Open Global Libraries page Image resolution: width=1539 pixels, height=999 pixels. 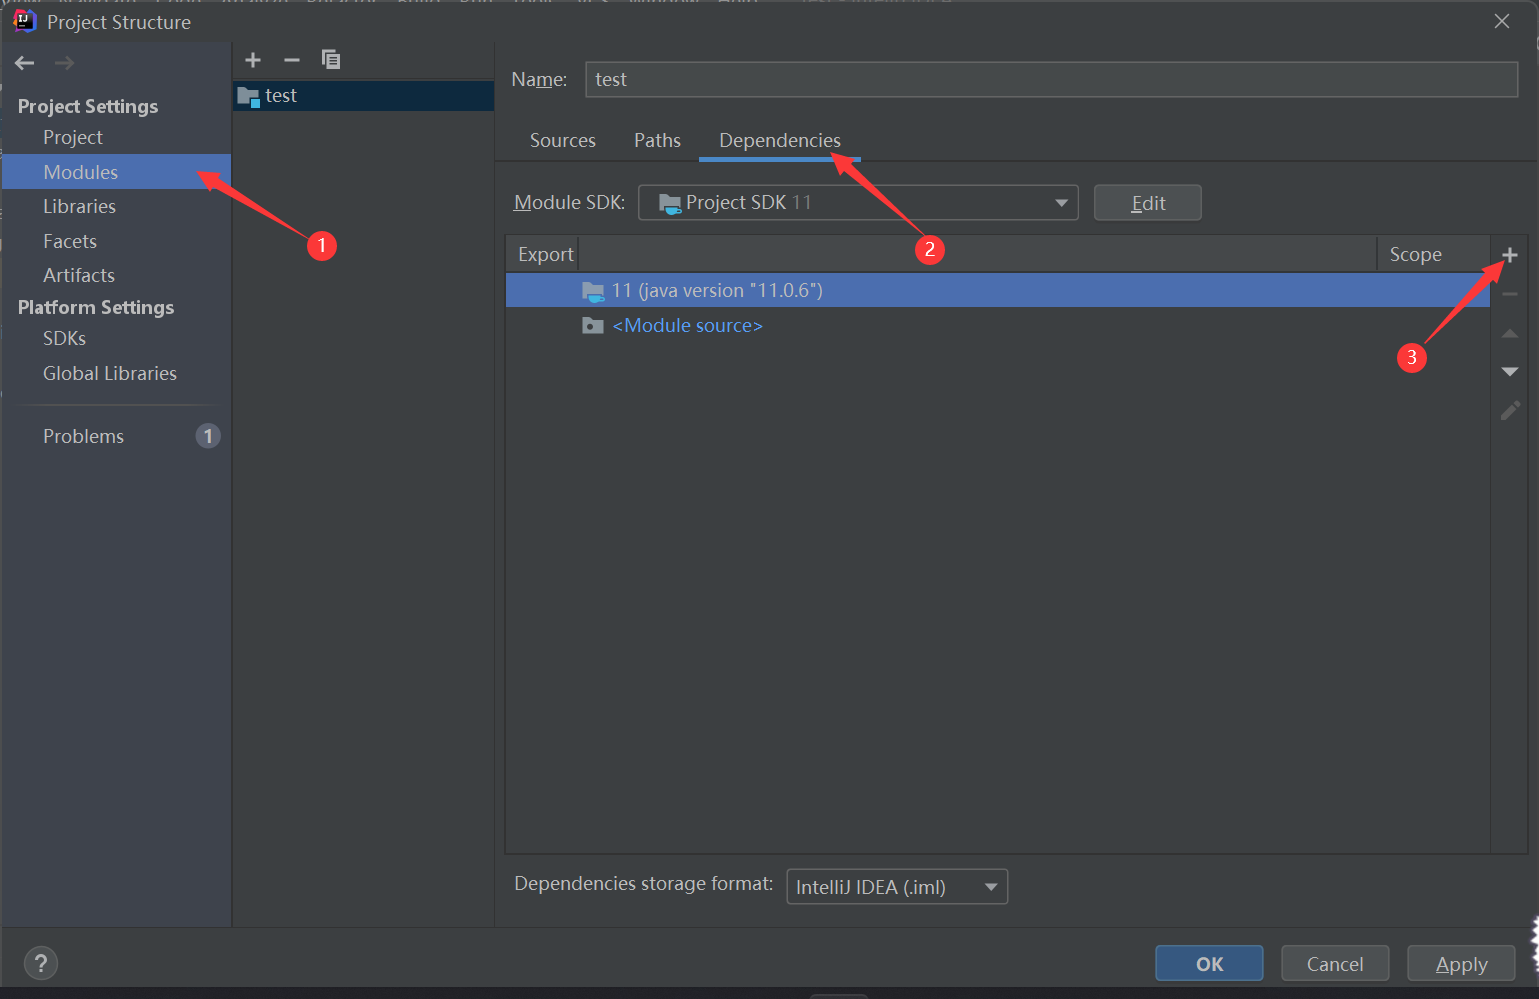coord(110,373)
